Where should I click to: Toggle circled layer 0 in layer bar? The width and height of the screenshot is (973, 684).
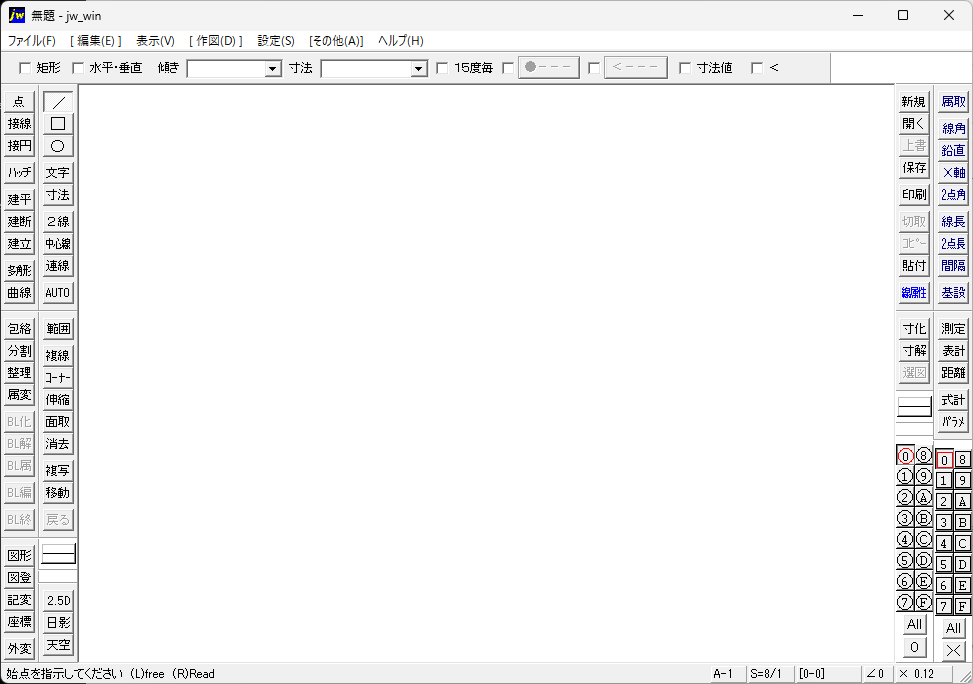905,456
